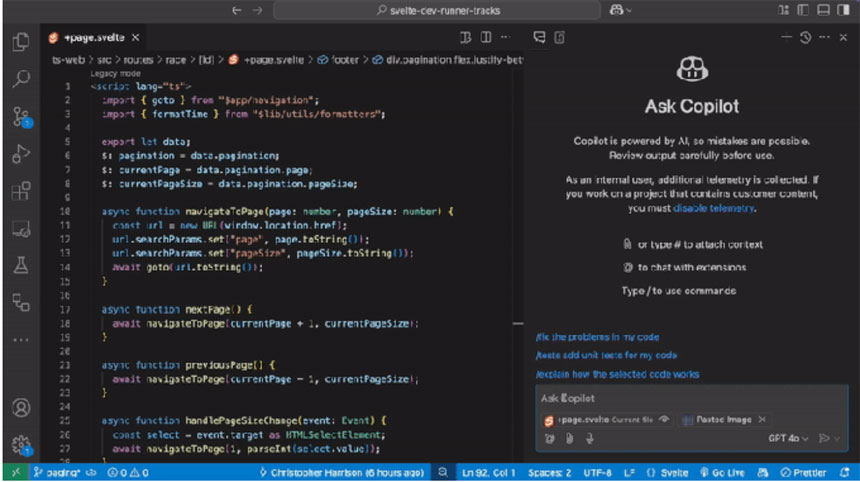Focus the Ask Copilot input field
The height and width of the screenshot is (482, 860).
[x=691, y=399]
